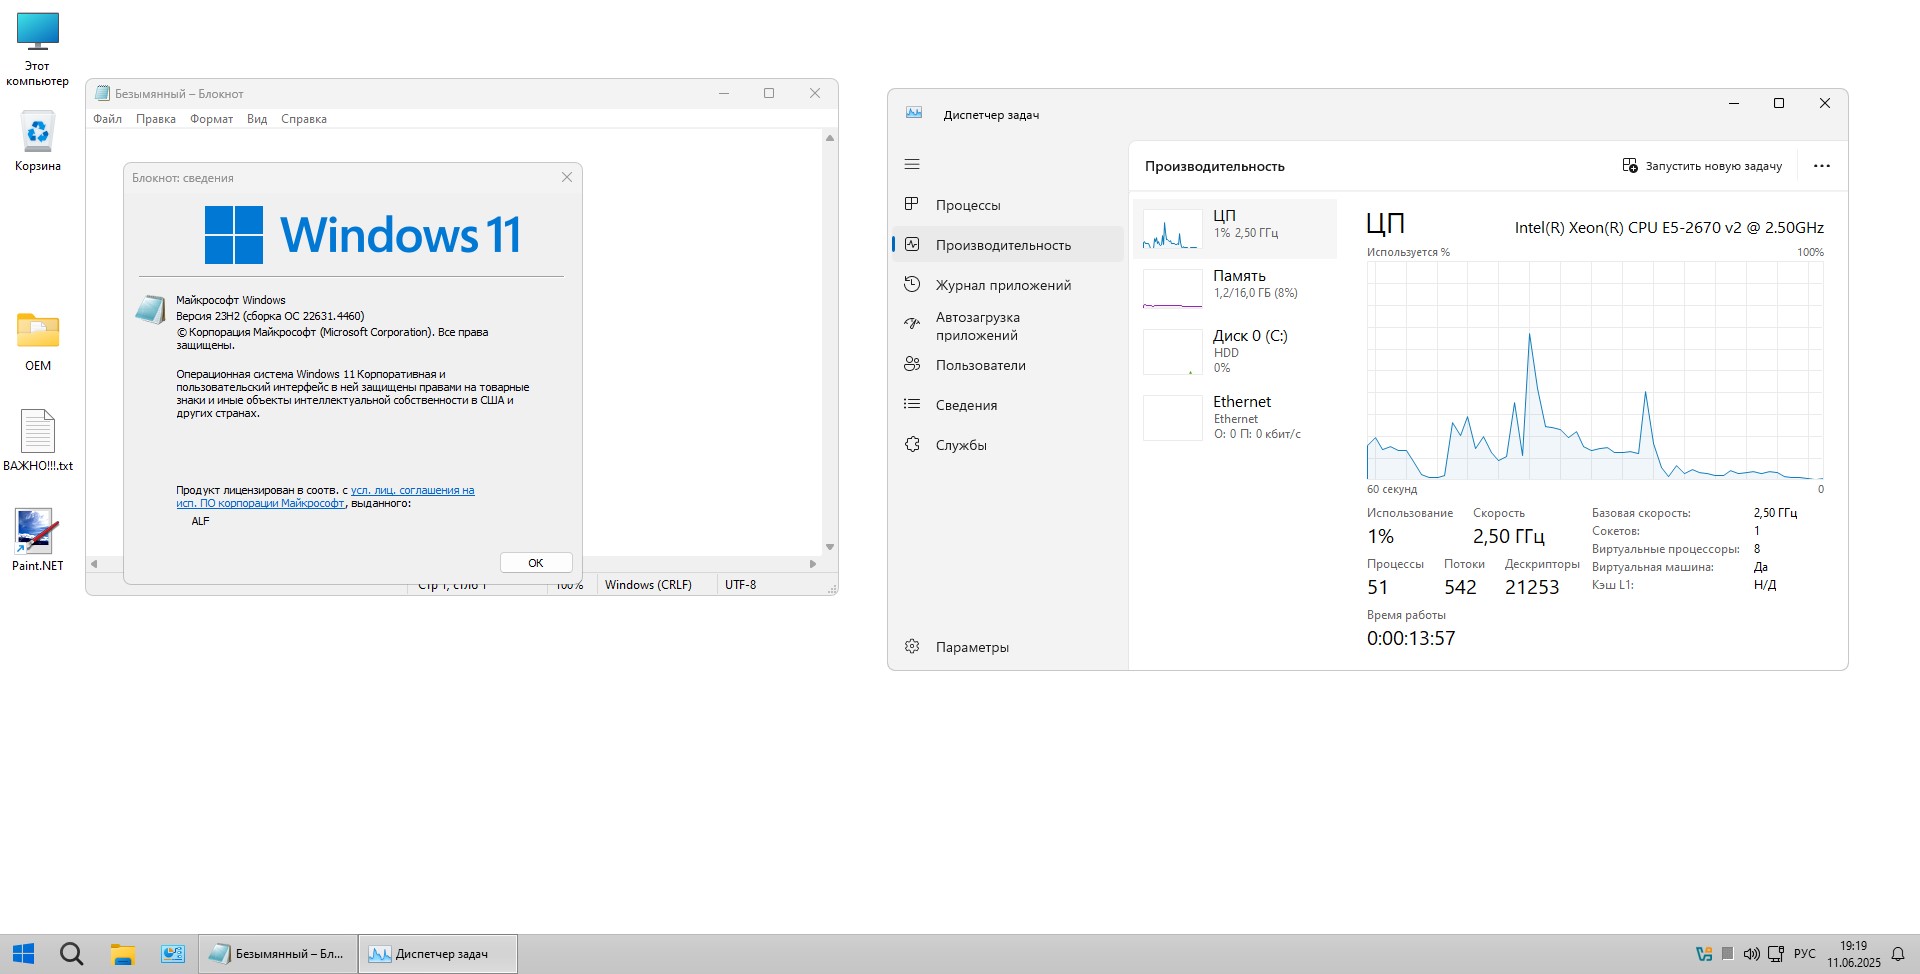Click Запустить новую задачу button
The image size is (1920, 974).
[x=1702, y=166]
